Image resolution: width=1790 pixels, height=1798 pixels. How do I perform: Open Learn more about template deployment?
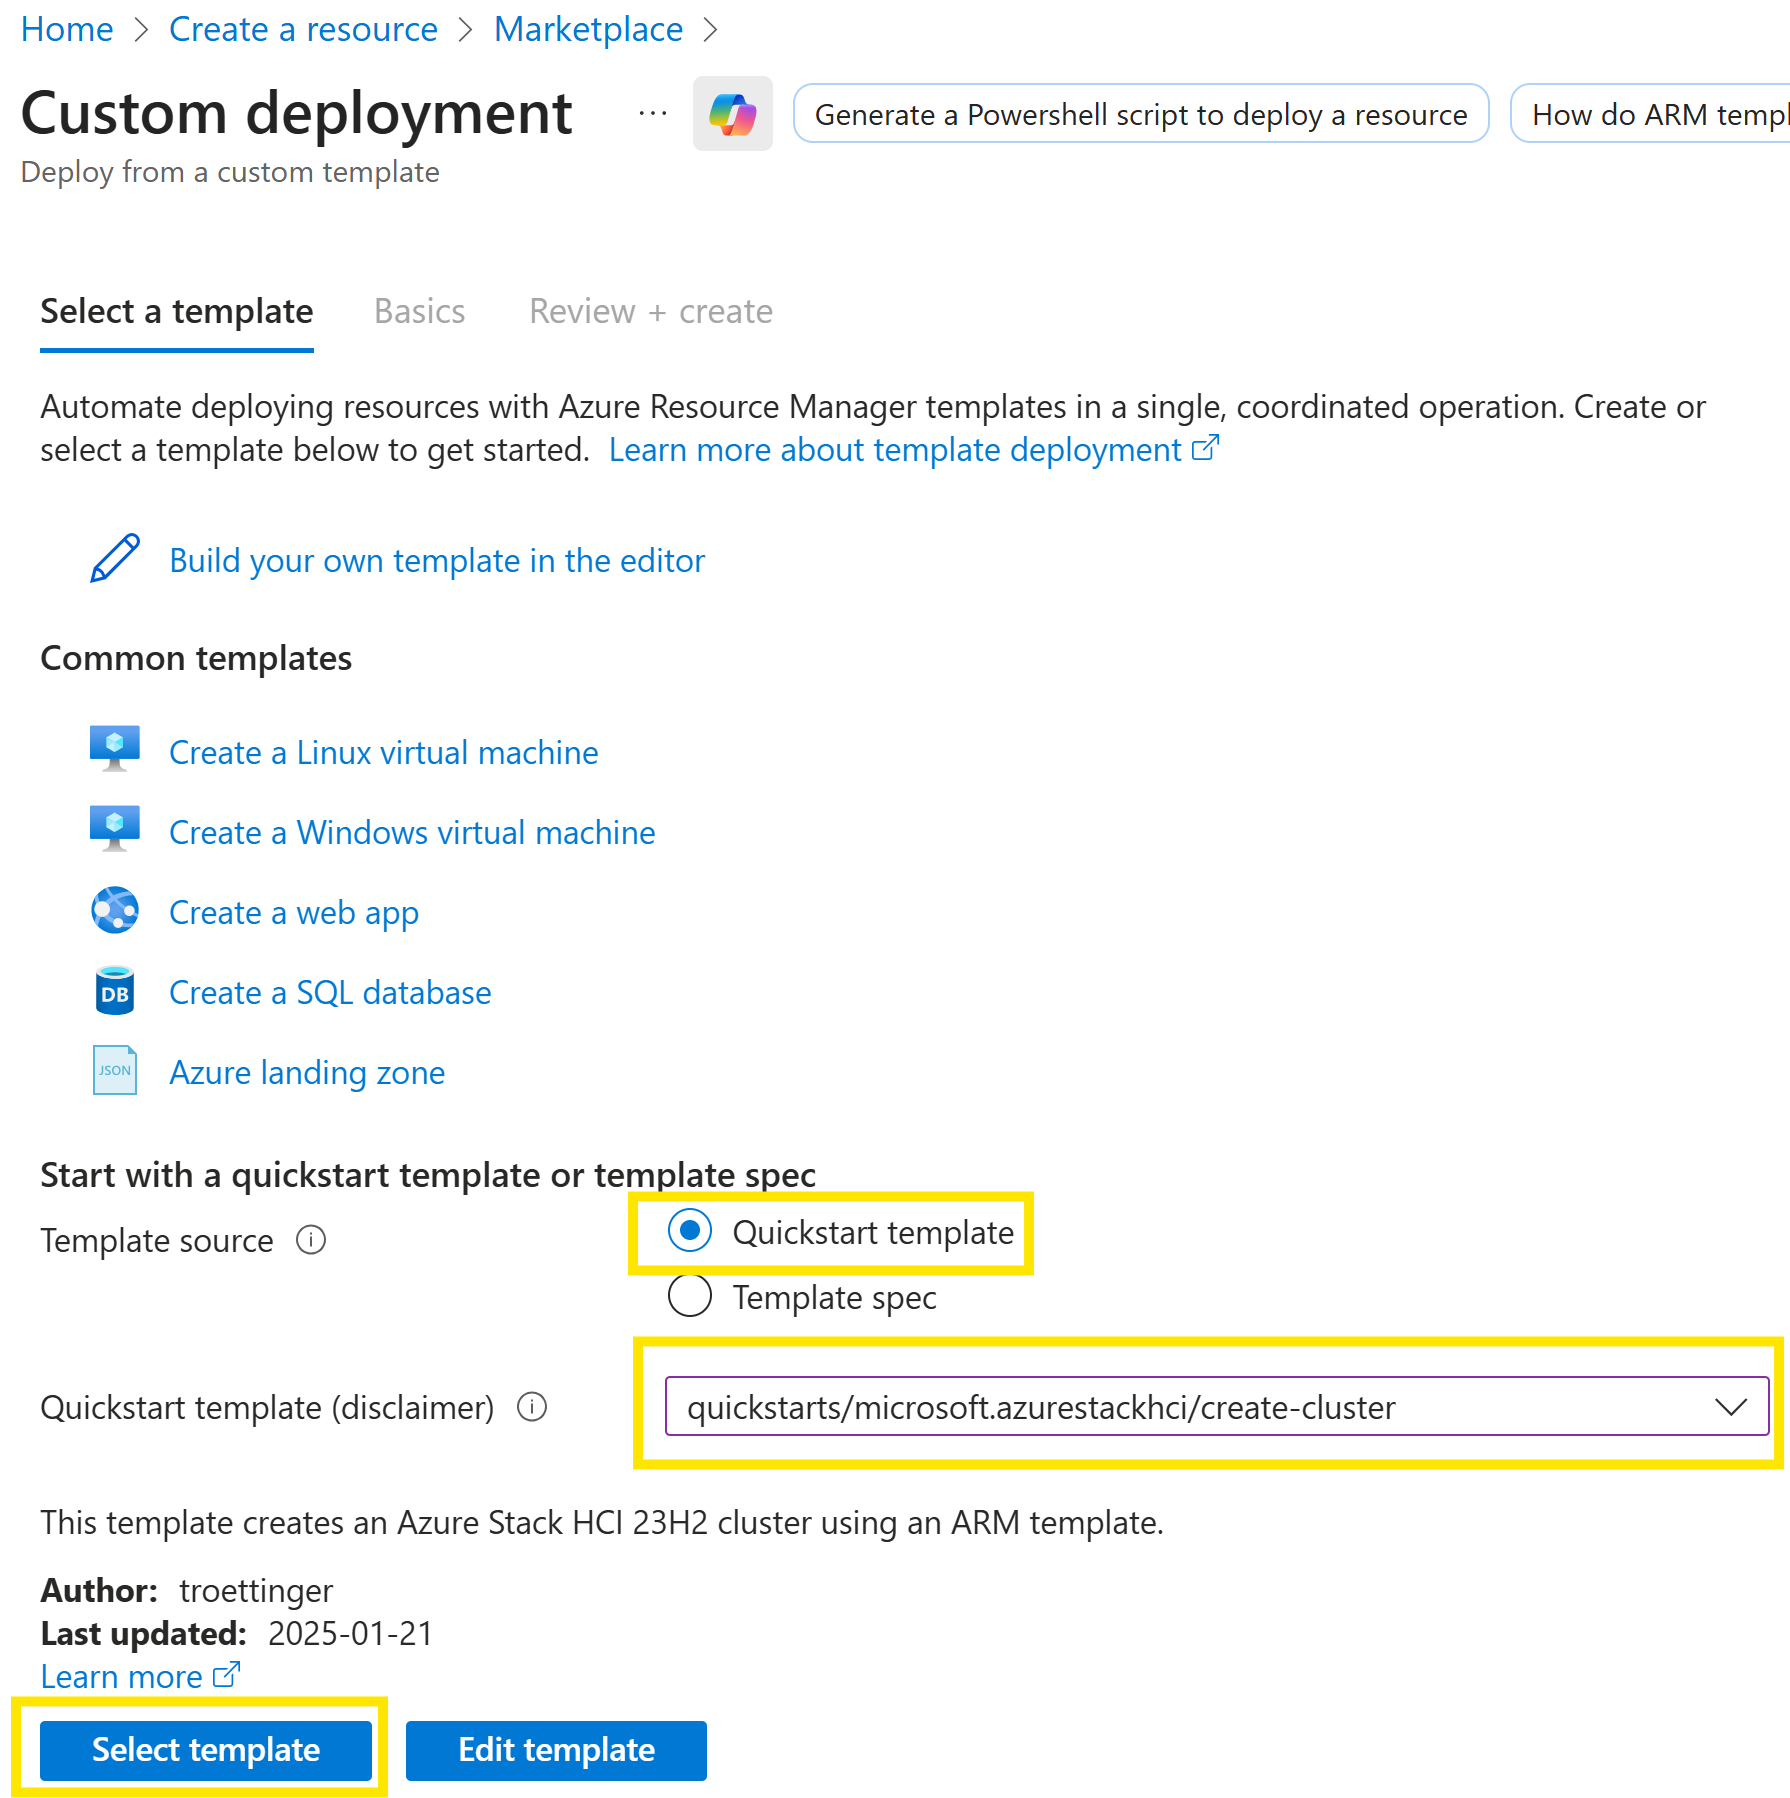[896, 450]
